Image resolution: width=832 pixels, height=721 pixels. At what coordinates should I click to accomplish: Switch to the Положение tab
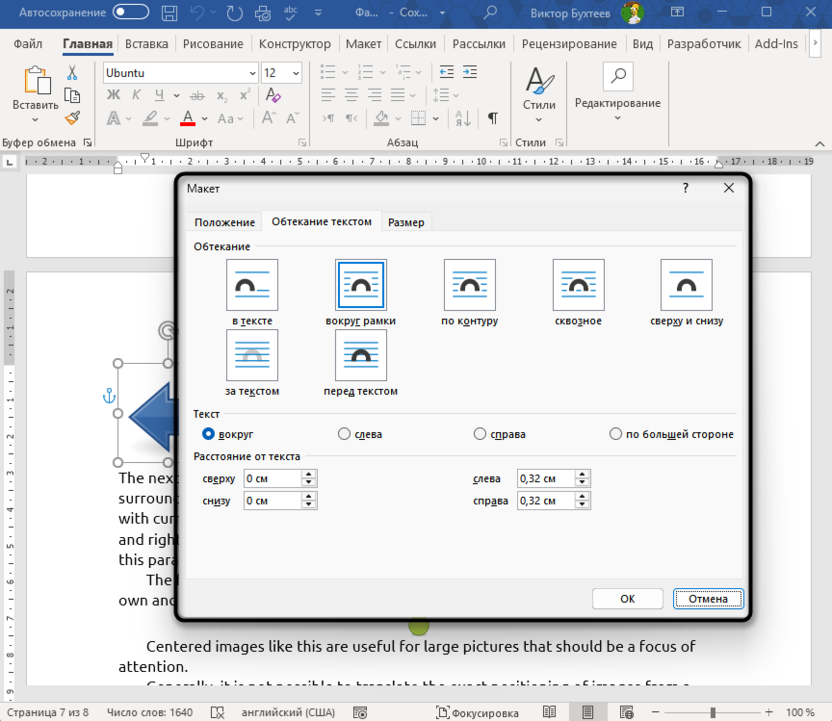point(225,222)
